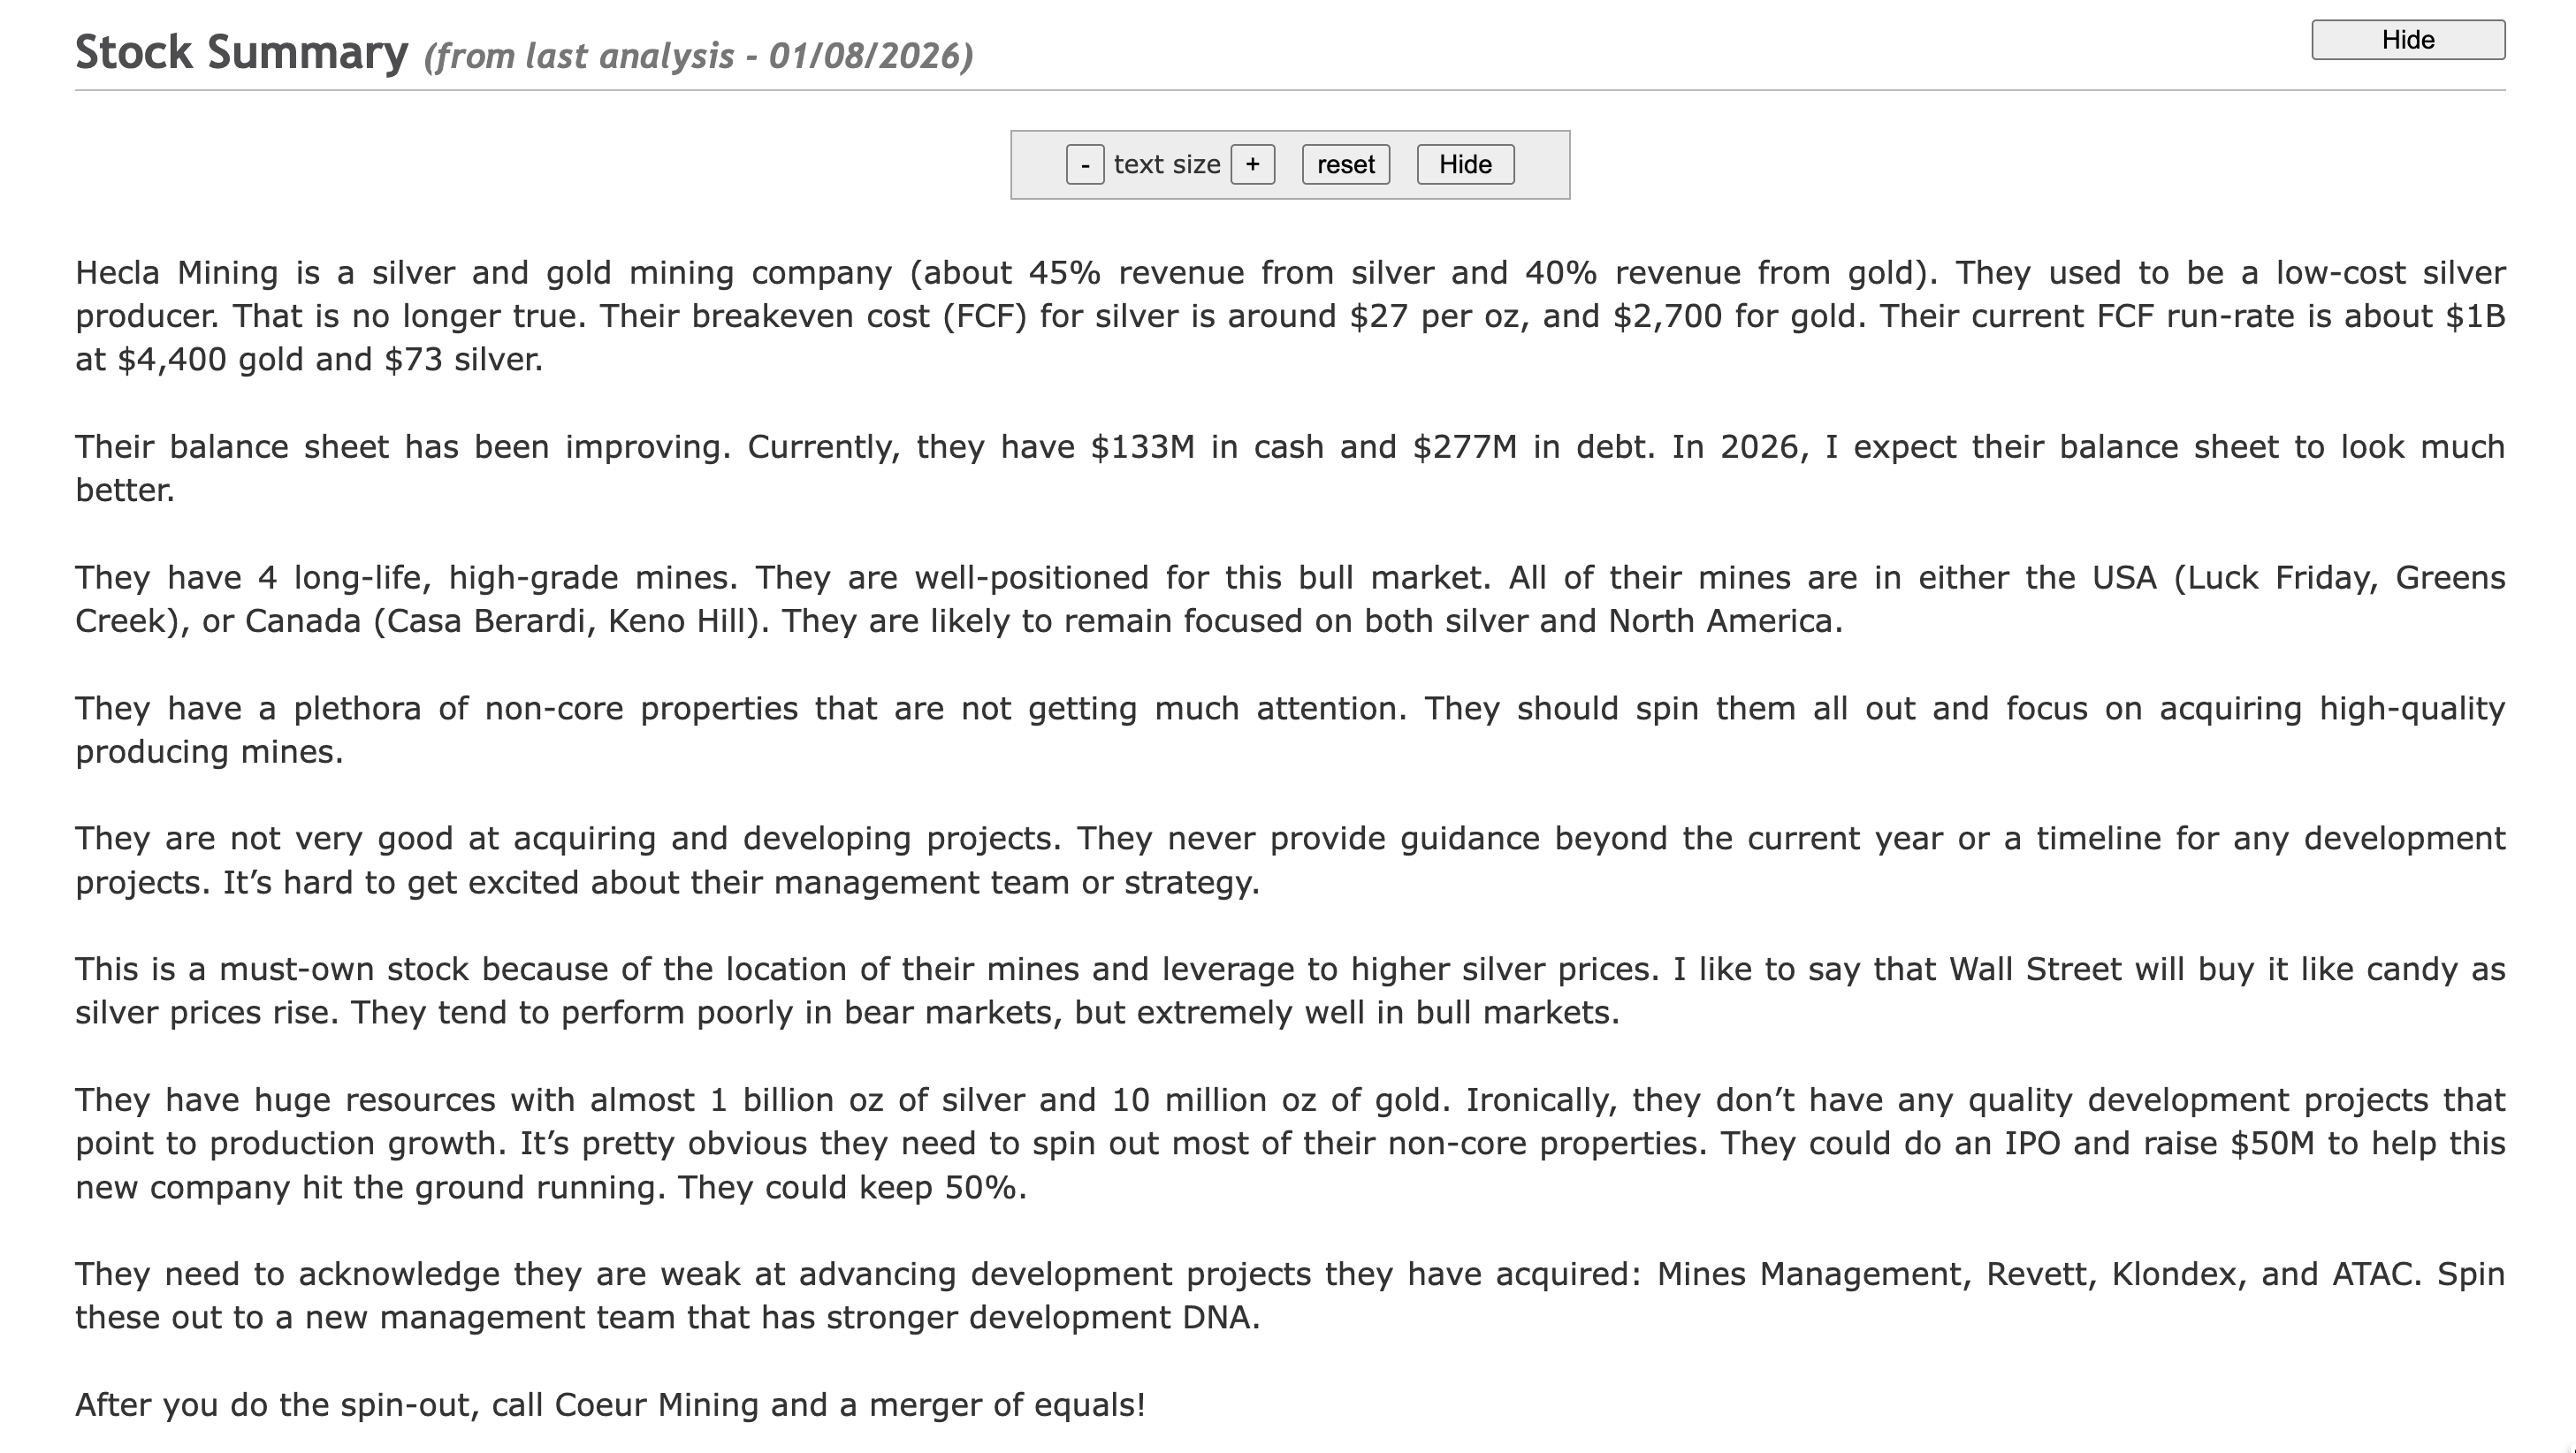Click the paragraph about huge resources
Screen dimensions: 2576x1453
(x=1288, y=1143)
